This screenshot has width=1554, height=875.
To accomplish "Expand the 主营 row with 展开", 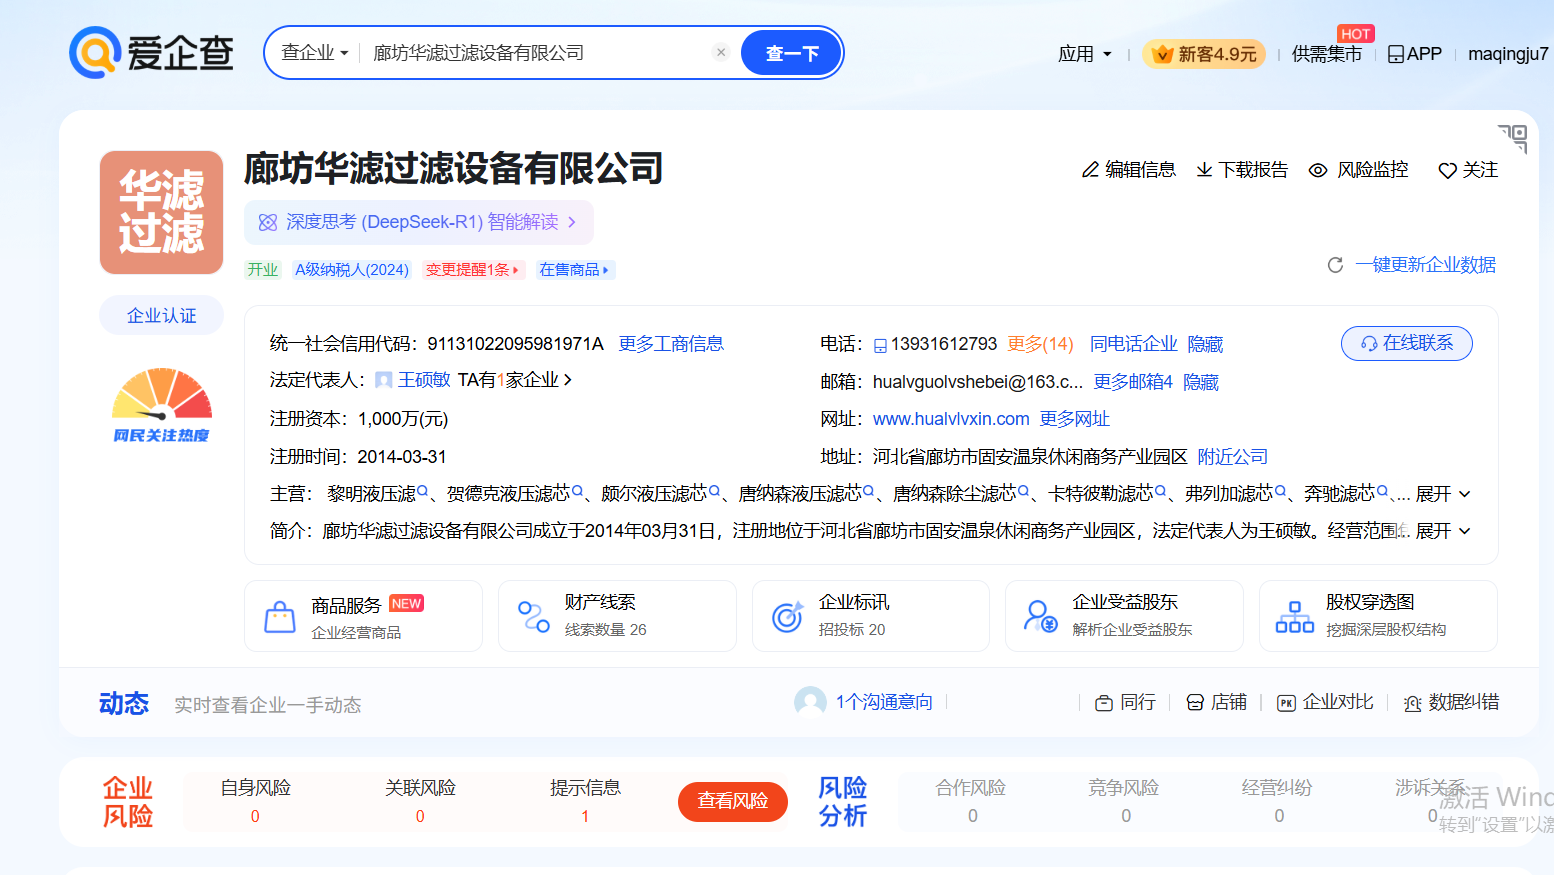I will [1443, 494].
